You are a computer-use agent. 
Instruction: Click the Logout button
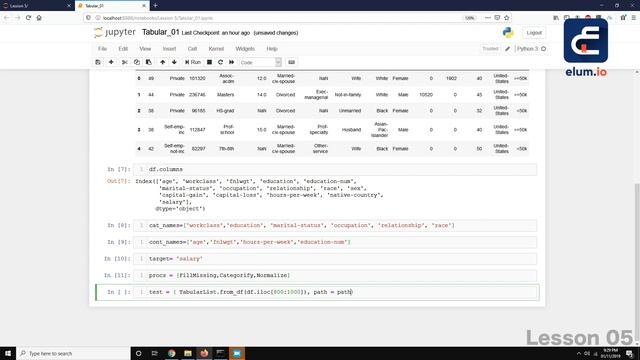pyautogui.click(x=534, y=33)
